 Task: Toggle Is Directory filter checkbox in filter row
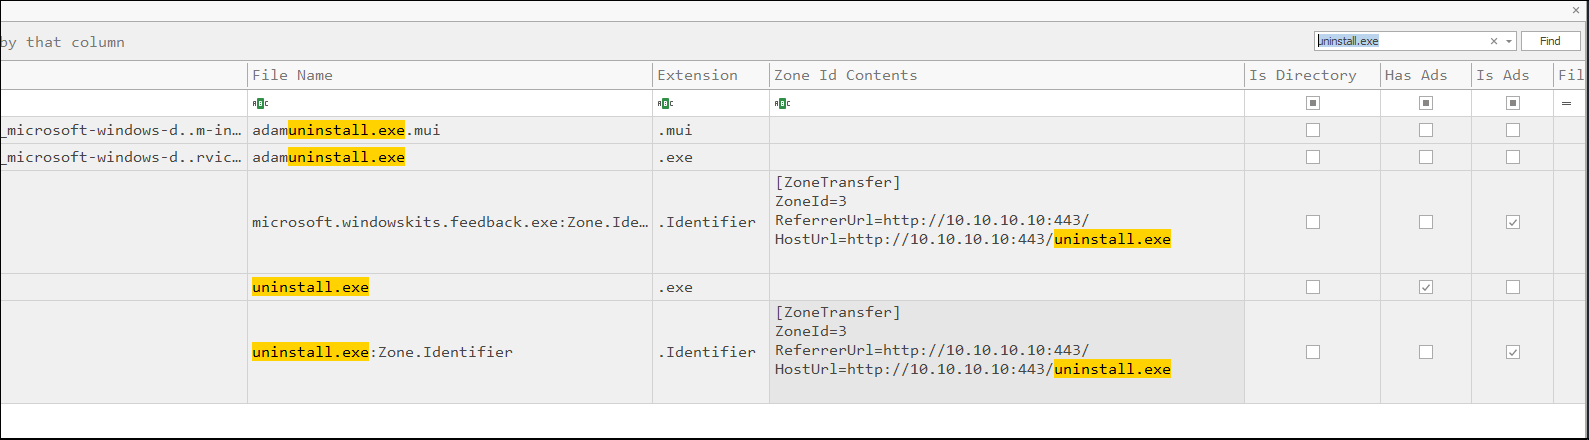click(1313, 103)
